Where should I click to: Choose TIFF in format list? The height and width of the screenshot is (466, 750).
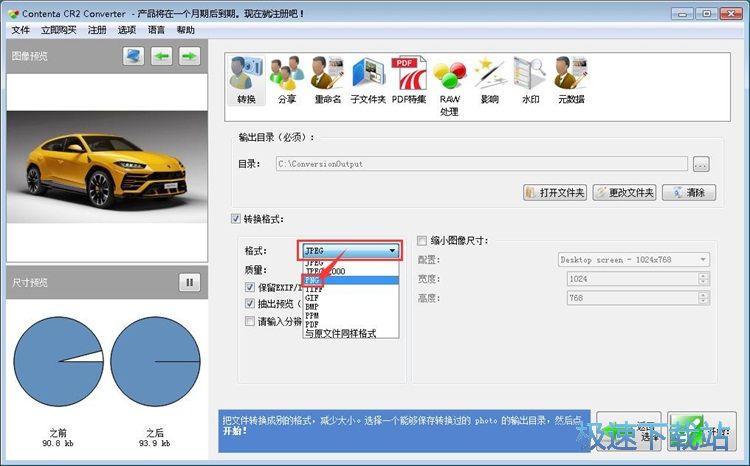click(x=351, y=289)
